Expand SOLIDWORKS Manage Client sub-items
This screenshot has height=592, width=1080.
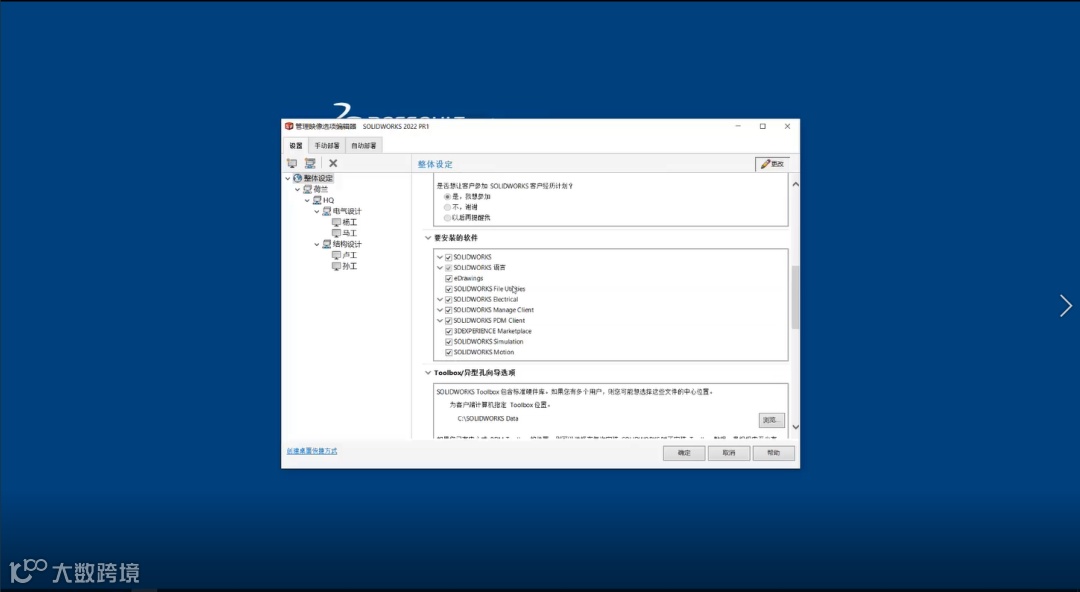tap(439, 310)
